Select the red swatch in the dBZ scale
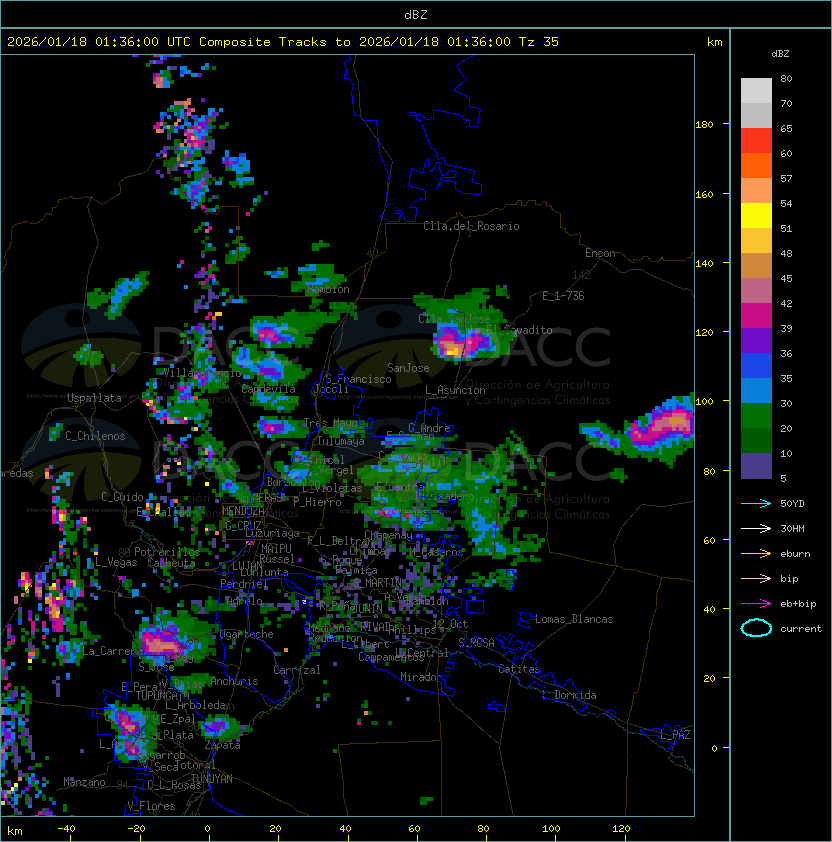Screen dimensions: 832x842 756,141
